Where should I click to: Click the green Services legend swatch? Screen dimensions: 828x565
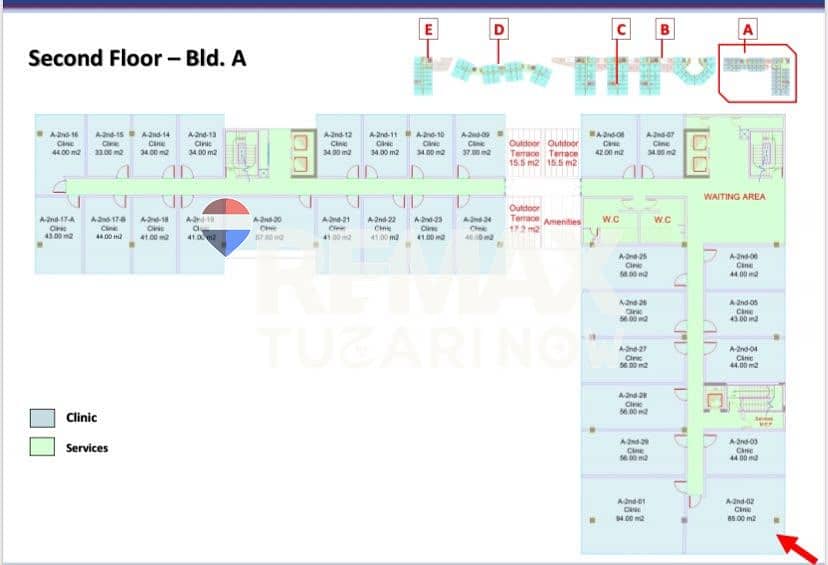tap(42, 447)
